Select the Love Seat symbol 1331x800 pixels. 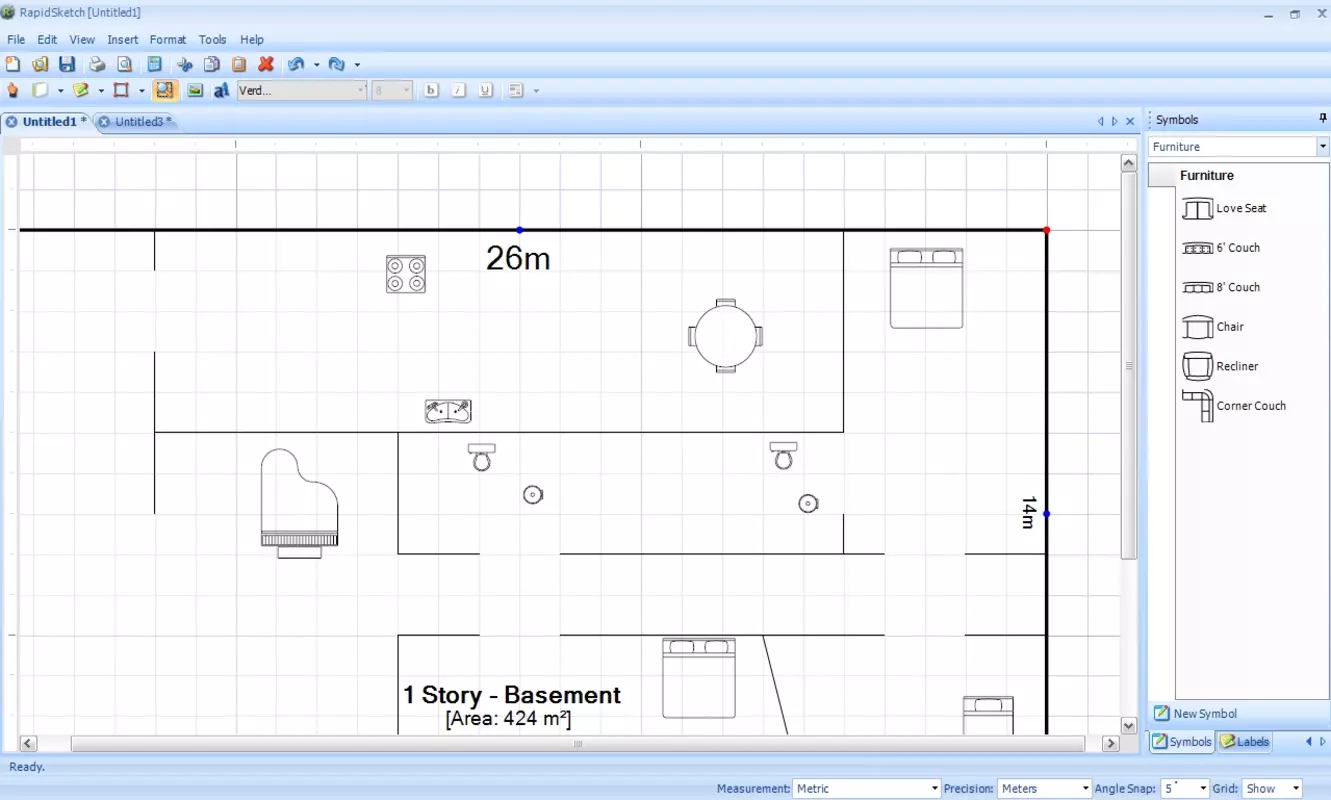[1224, 208]
